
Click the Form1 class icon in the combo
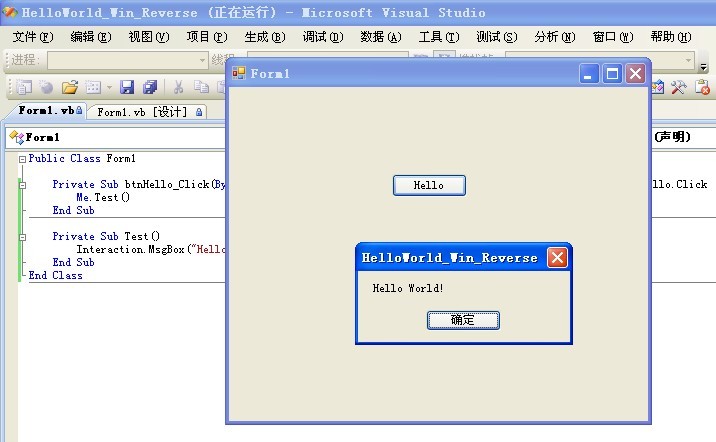[x=16, y=137]
